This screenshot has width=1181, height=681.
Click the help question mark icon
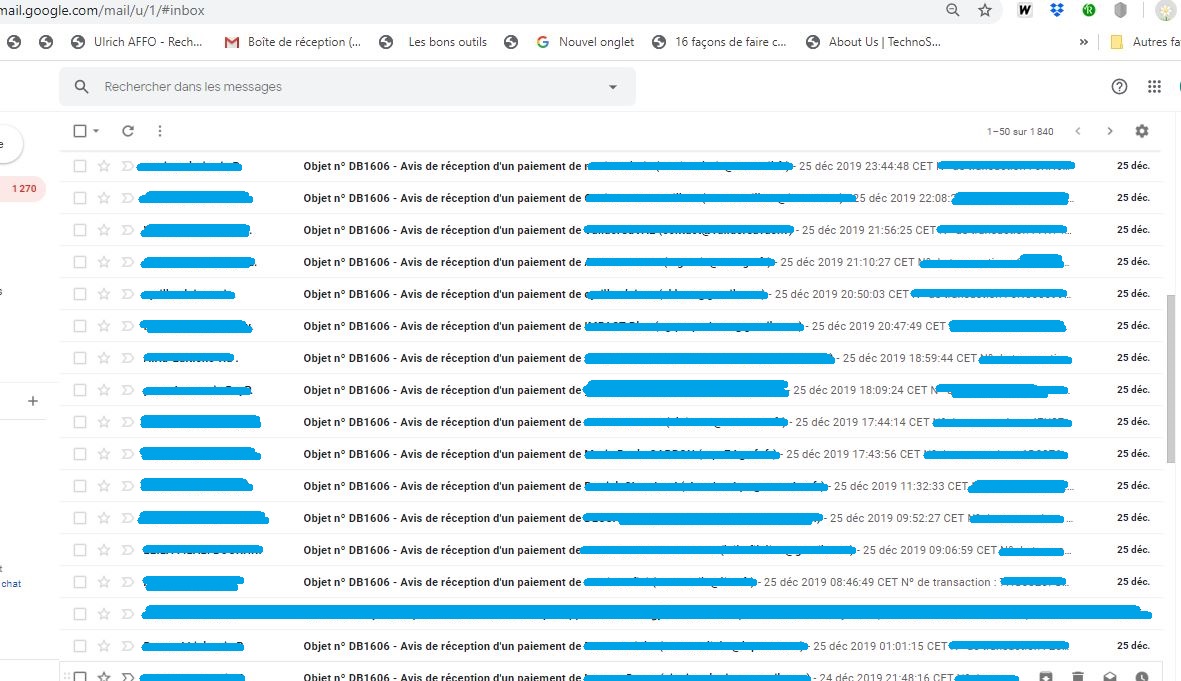coord(1120,87)
